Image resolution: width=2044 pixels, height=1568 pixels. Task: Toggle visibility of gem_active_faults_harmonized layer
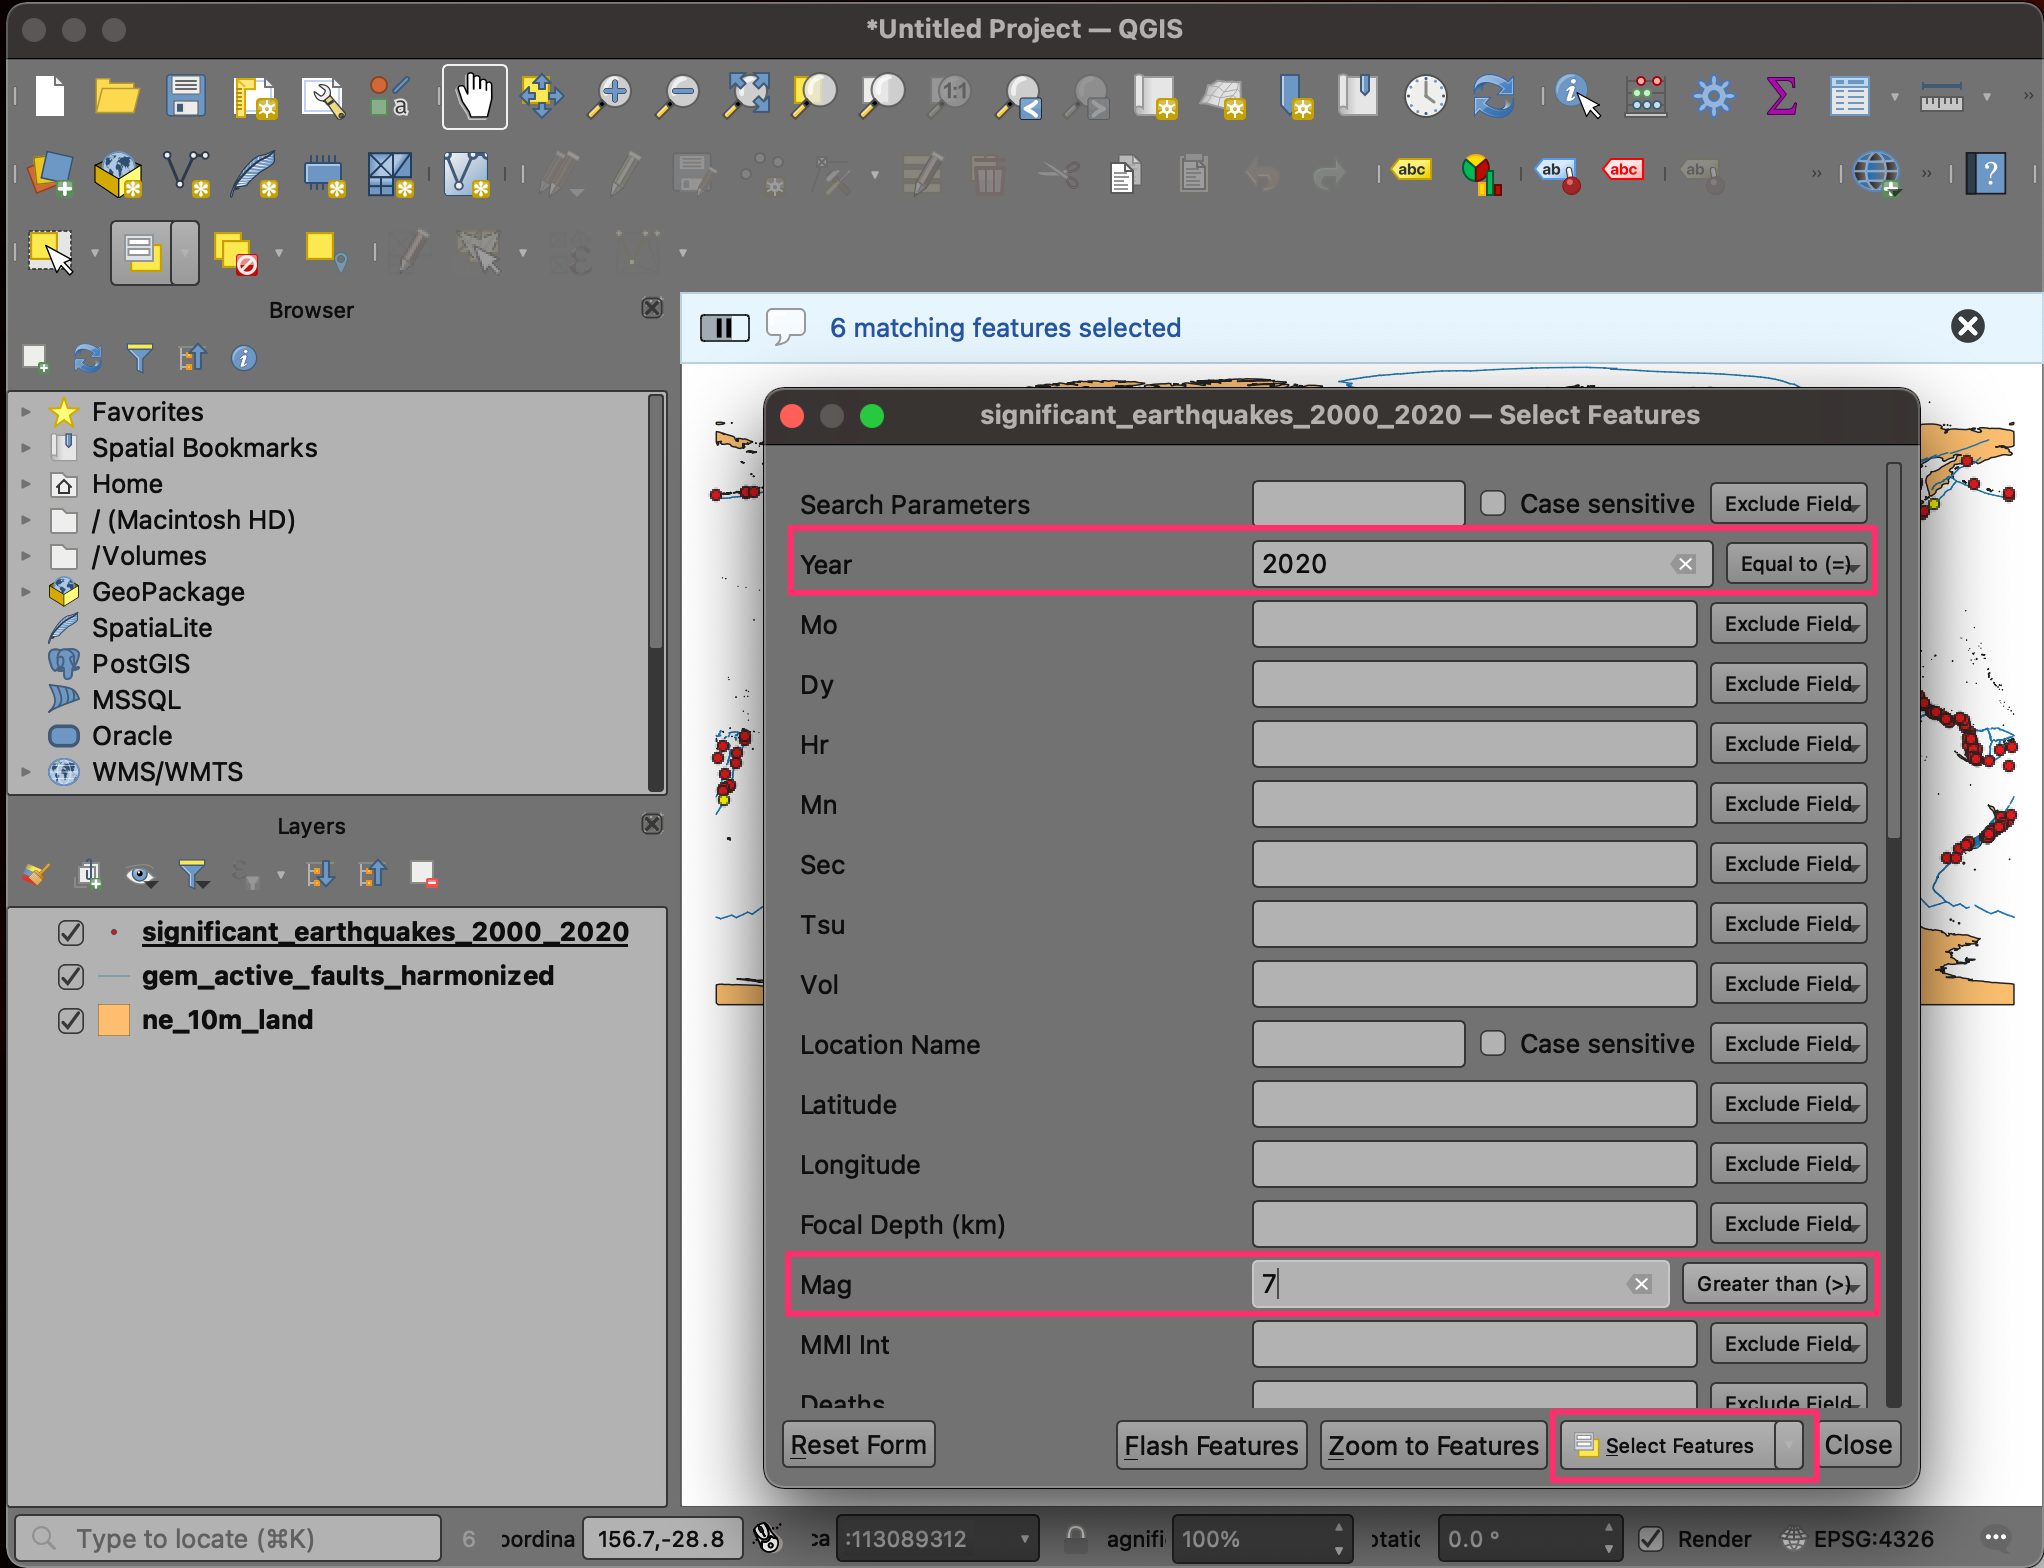pos(71,976)
